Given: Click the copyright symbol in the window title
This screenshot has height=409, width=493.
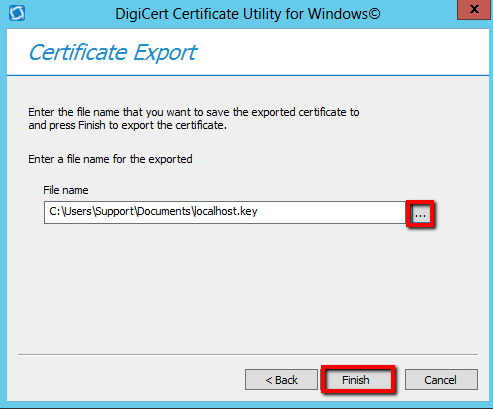Looking at the screenshot, I should 374,14.
